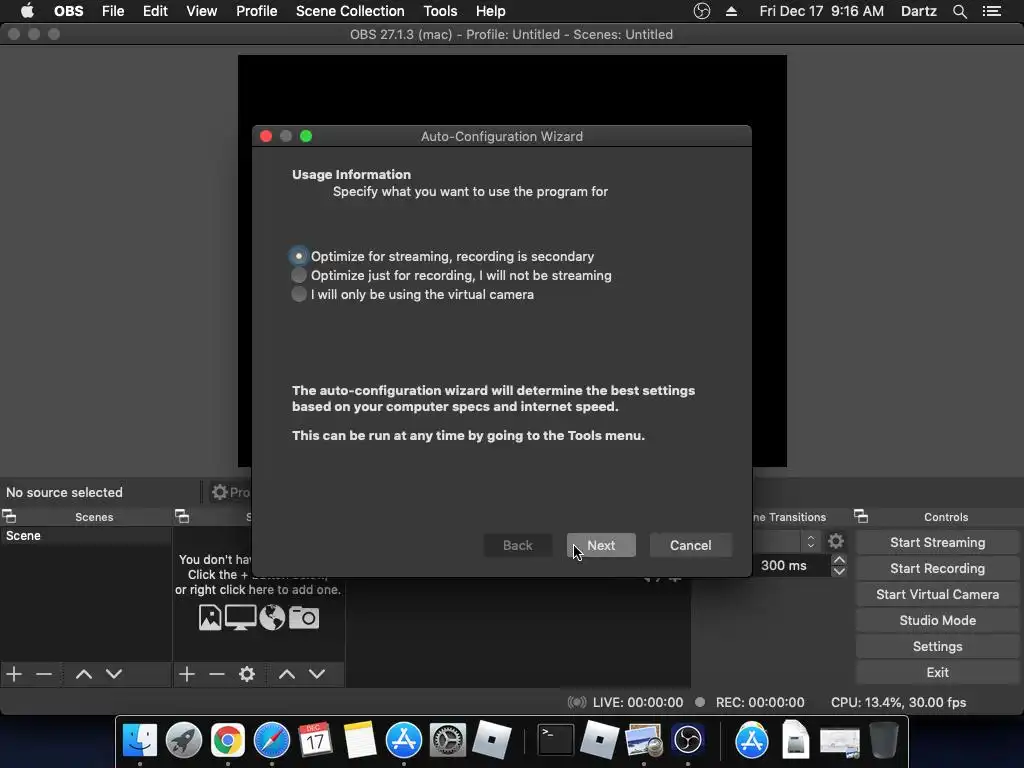Move source down arrow in Sources panel
Screen dimensions: 1024x768
(317, 674)
